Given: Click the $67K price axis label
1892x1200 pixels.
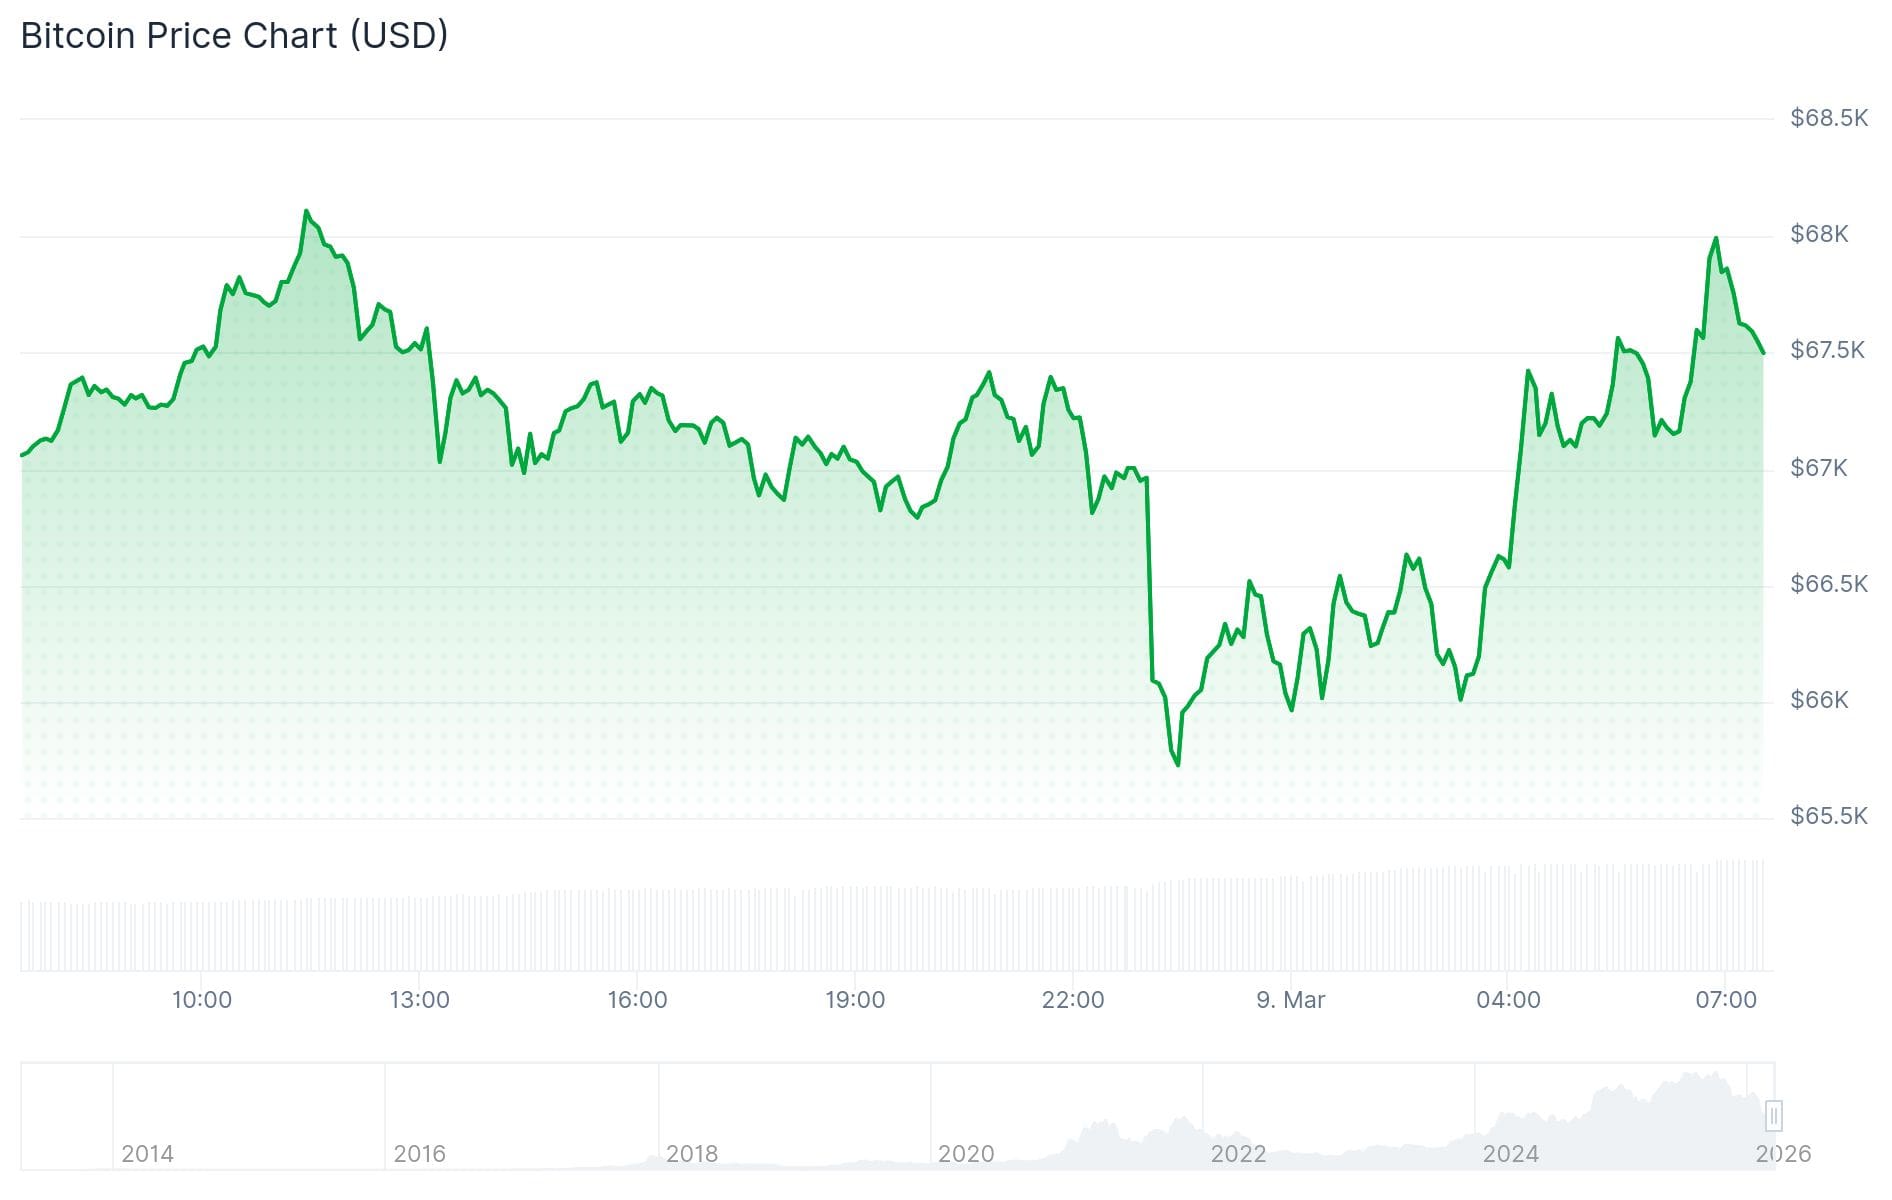Looking at the screenshot, I should coord(1819,468).
